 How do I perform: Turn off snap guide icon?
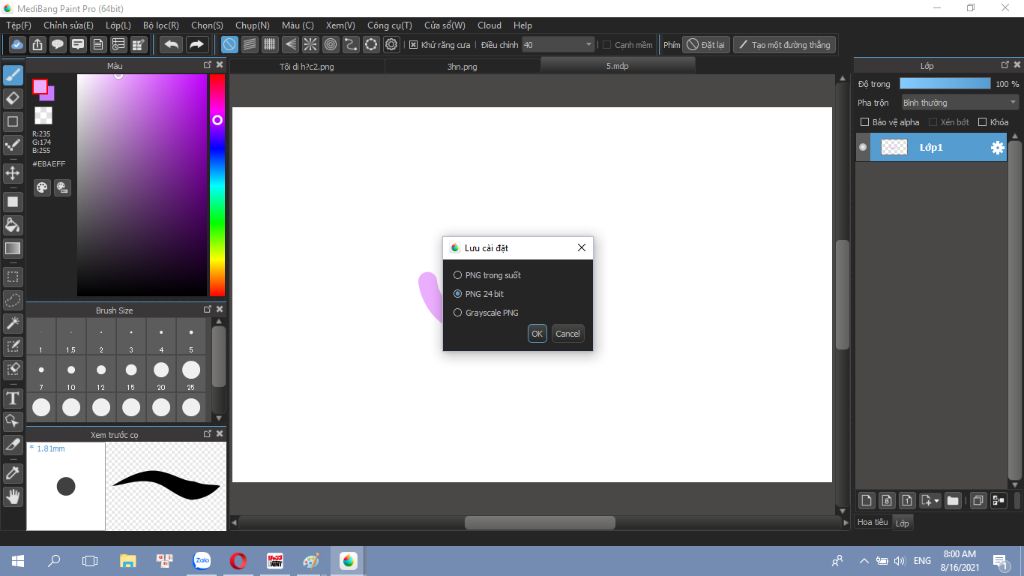229,44
